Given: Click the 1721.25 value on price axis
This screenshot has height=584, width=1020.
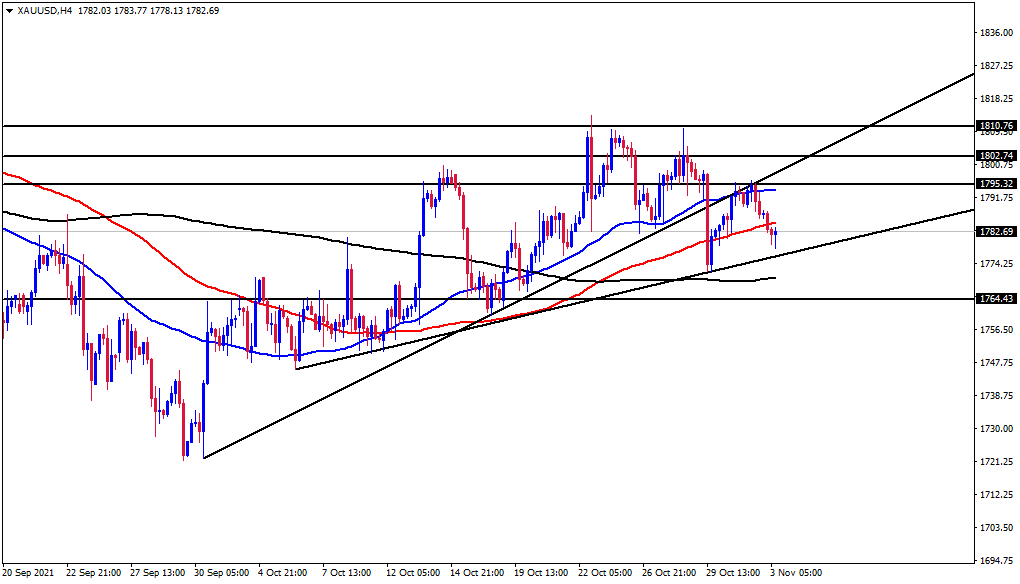Looking at the screenshot, I should [997, 462].
